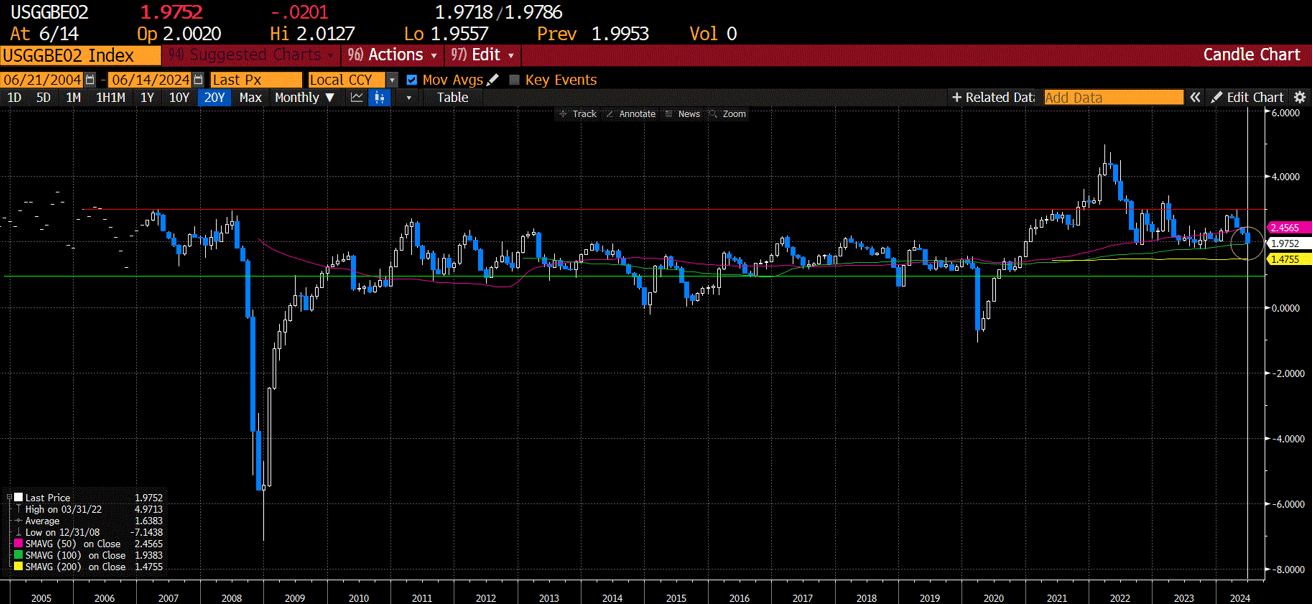Collapse the panel using the double-chevron icon
1313x604 pixels.
click(x=1196, y=96)
